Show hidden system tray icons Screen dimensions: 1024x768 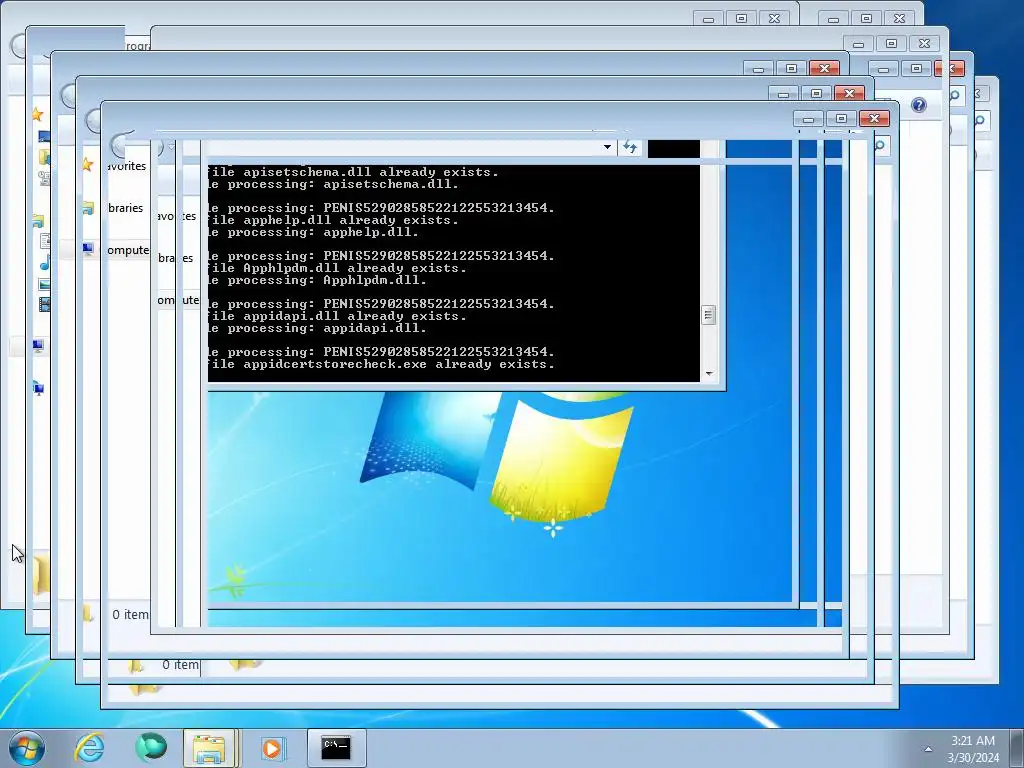(x=928, y=749)
